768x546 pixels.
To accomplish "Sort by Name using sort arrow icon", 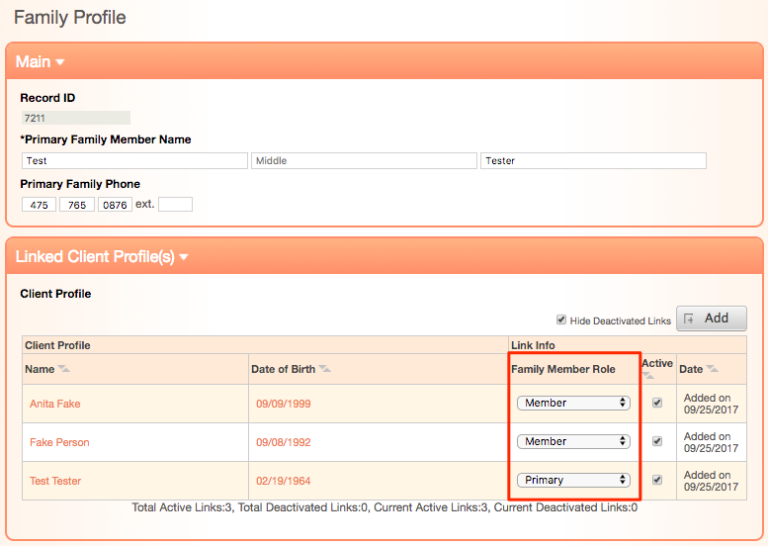I will point(64,369).
